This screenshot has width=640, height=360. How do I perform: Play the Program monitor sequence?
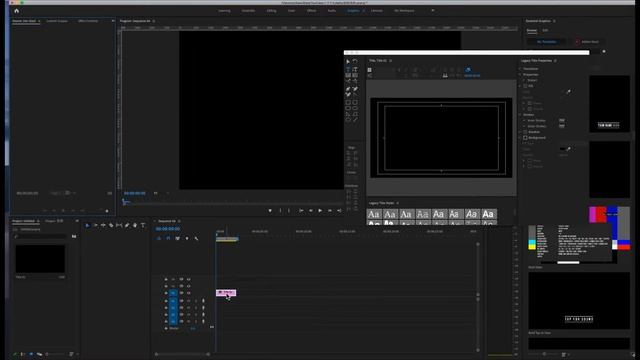[x=320, y=211]
